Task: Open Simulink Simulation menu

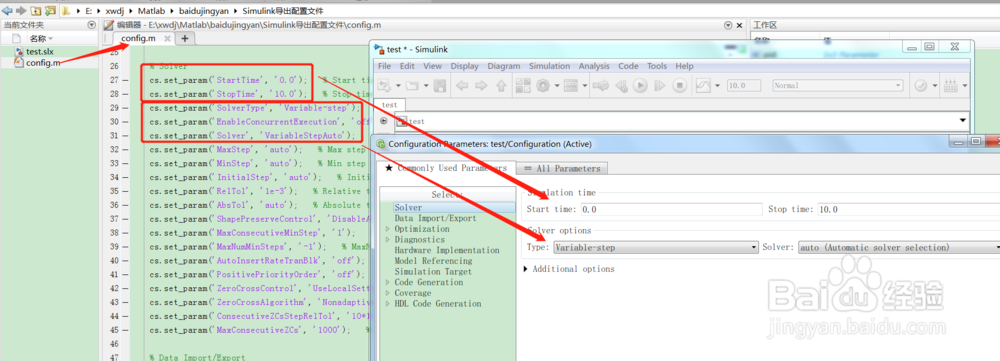Action: tap(550, 66)
